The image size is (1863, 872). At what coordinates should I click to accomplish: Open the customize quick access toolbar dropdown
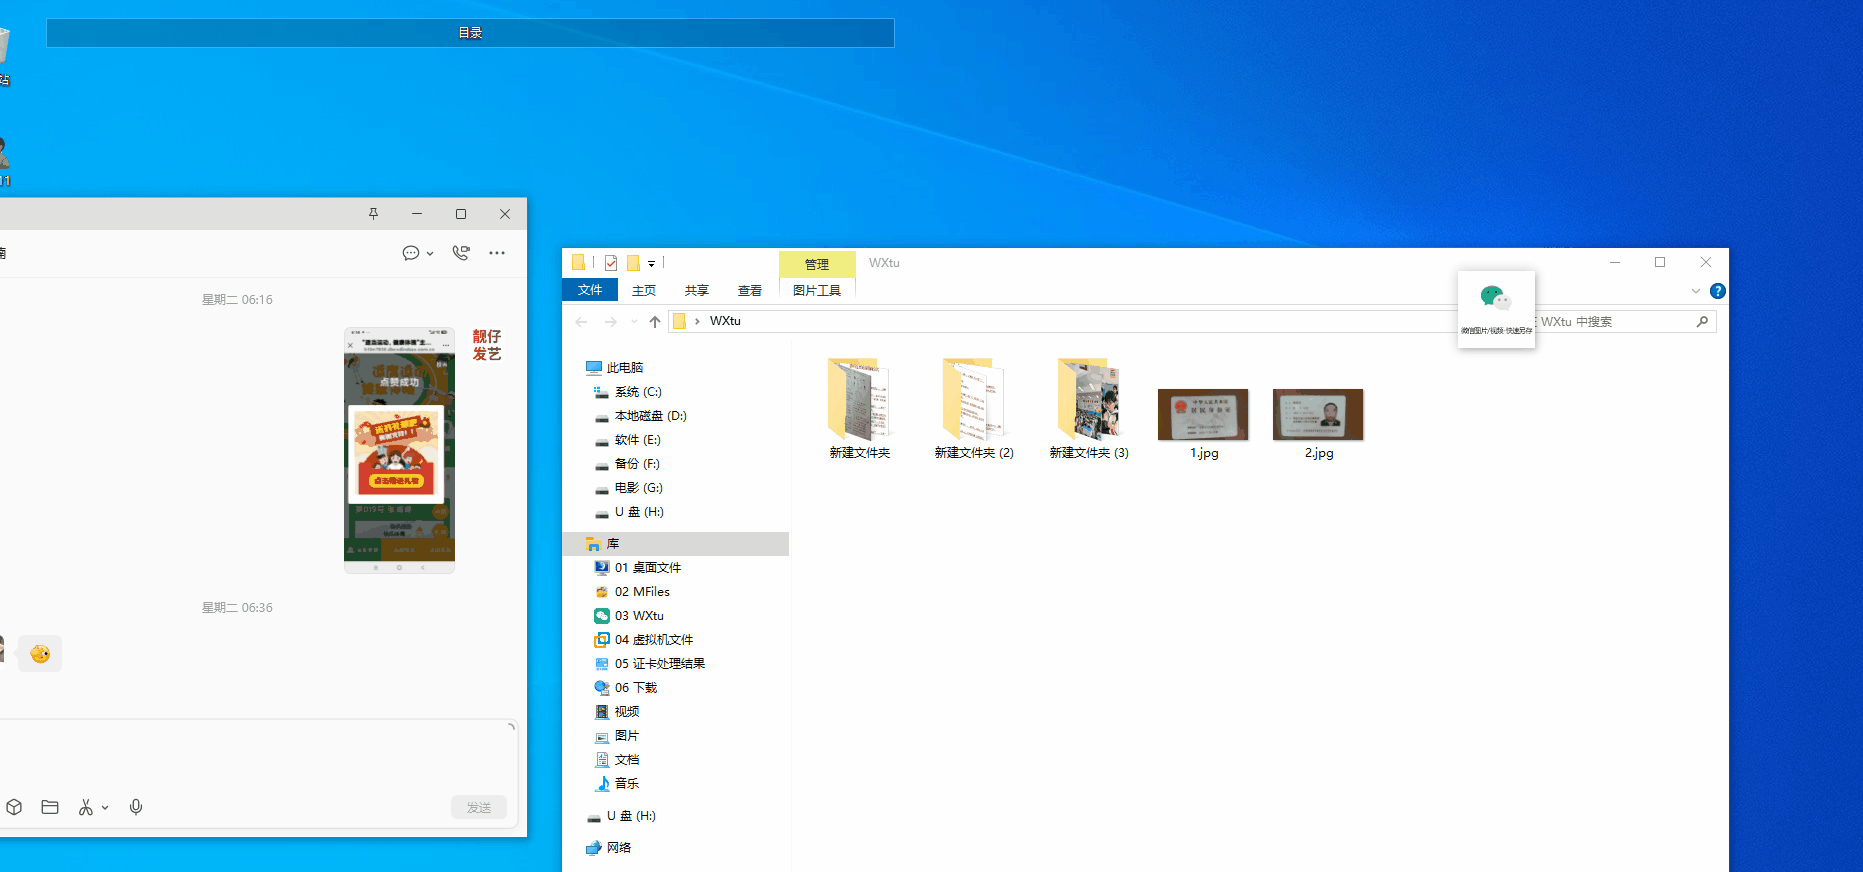pyautogui.click(x=651, y=264)
